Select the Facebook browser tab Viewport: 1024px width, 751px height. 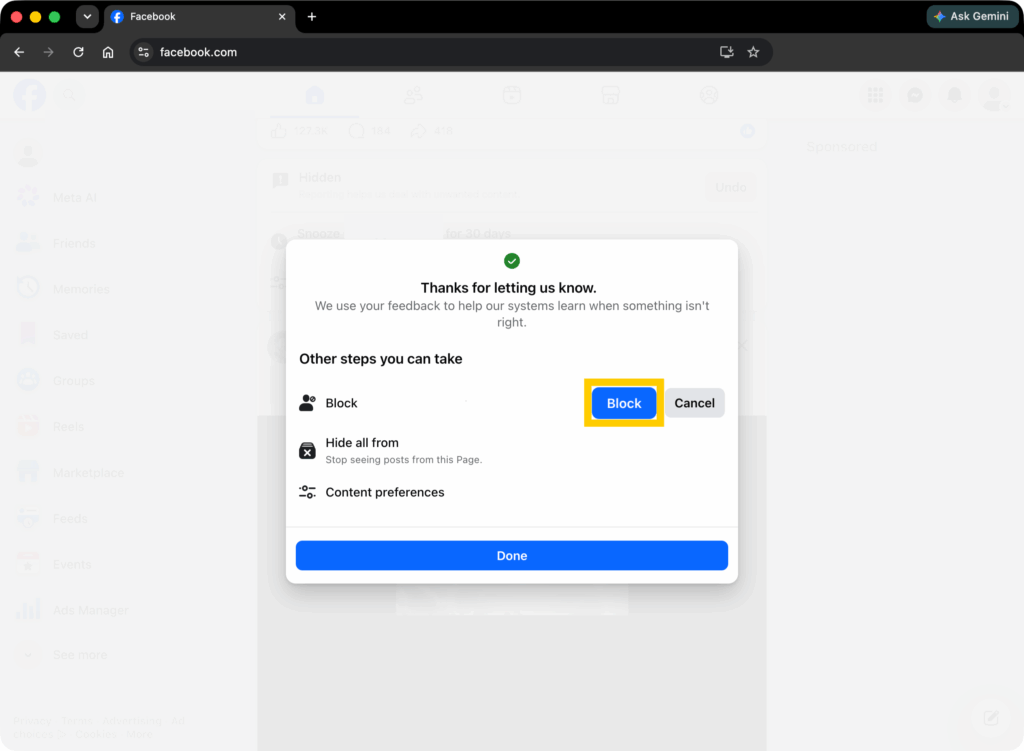coord(199,17)
